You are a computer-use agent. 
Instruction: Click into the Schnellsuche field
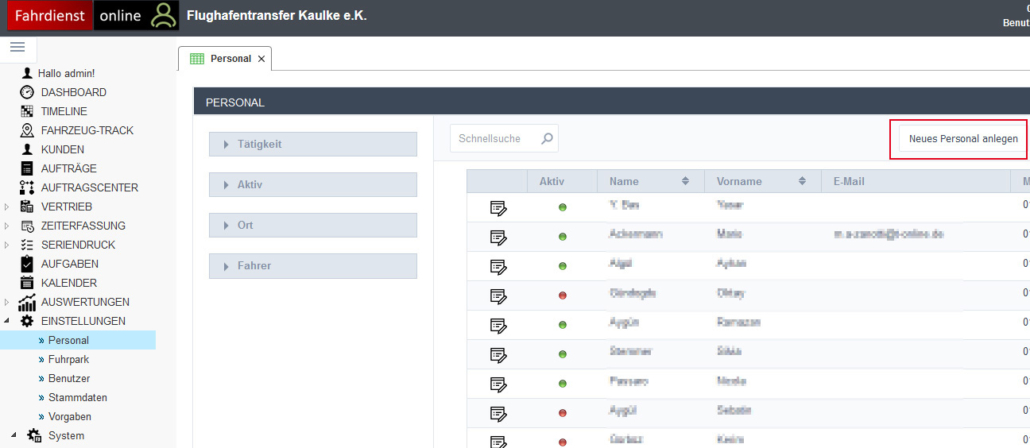pos(492,139)
